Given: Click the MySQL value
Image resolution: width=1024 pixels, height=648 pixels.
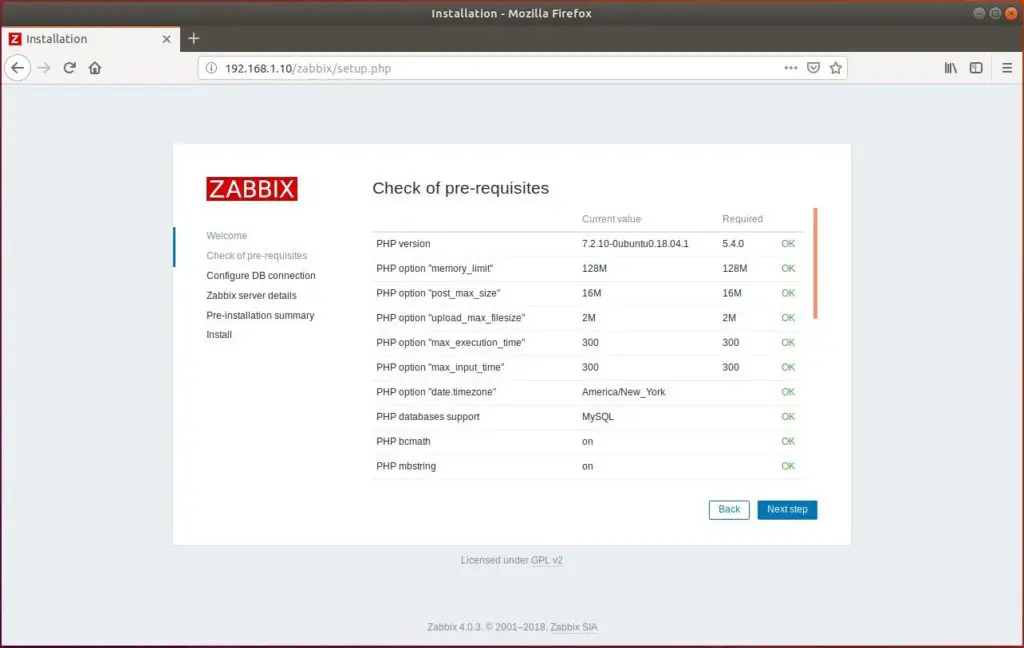Looking at the screenshot, I should tap(598, 417).
